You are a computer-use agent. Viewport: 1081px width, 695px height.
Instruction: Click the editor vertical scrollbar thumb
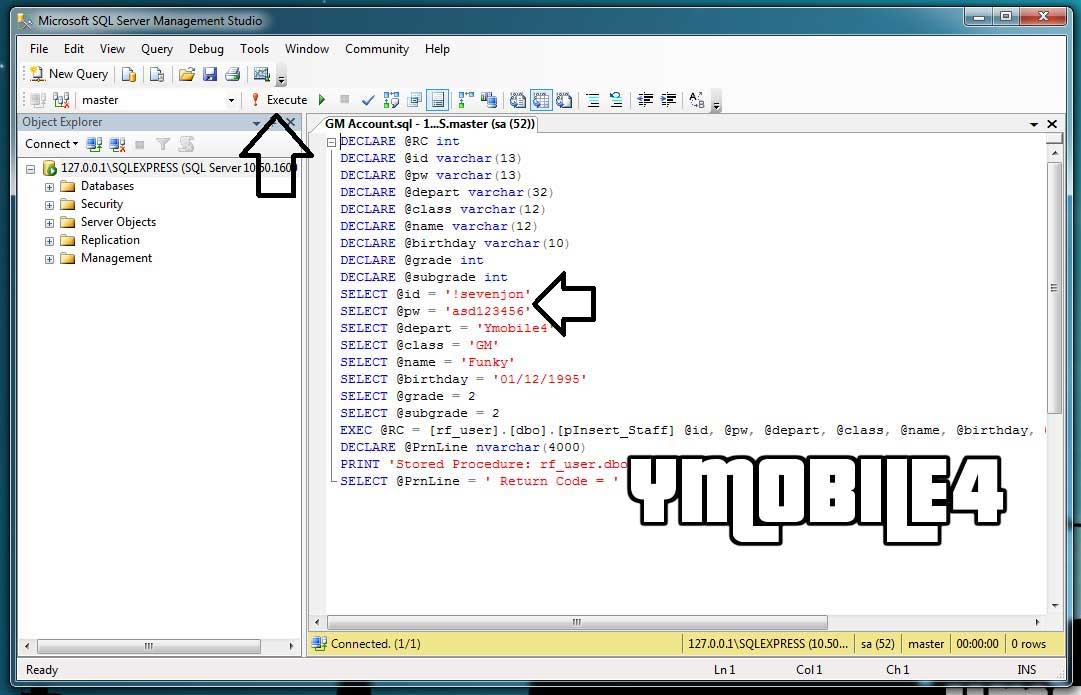pos(1054,288)
